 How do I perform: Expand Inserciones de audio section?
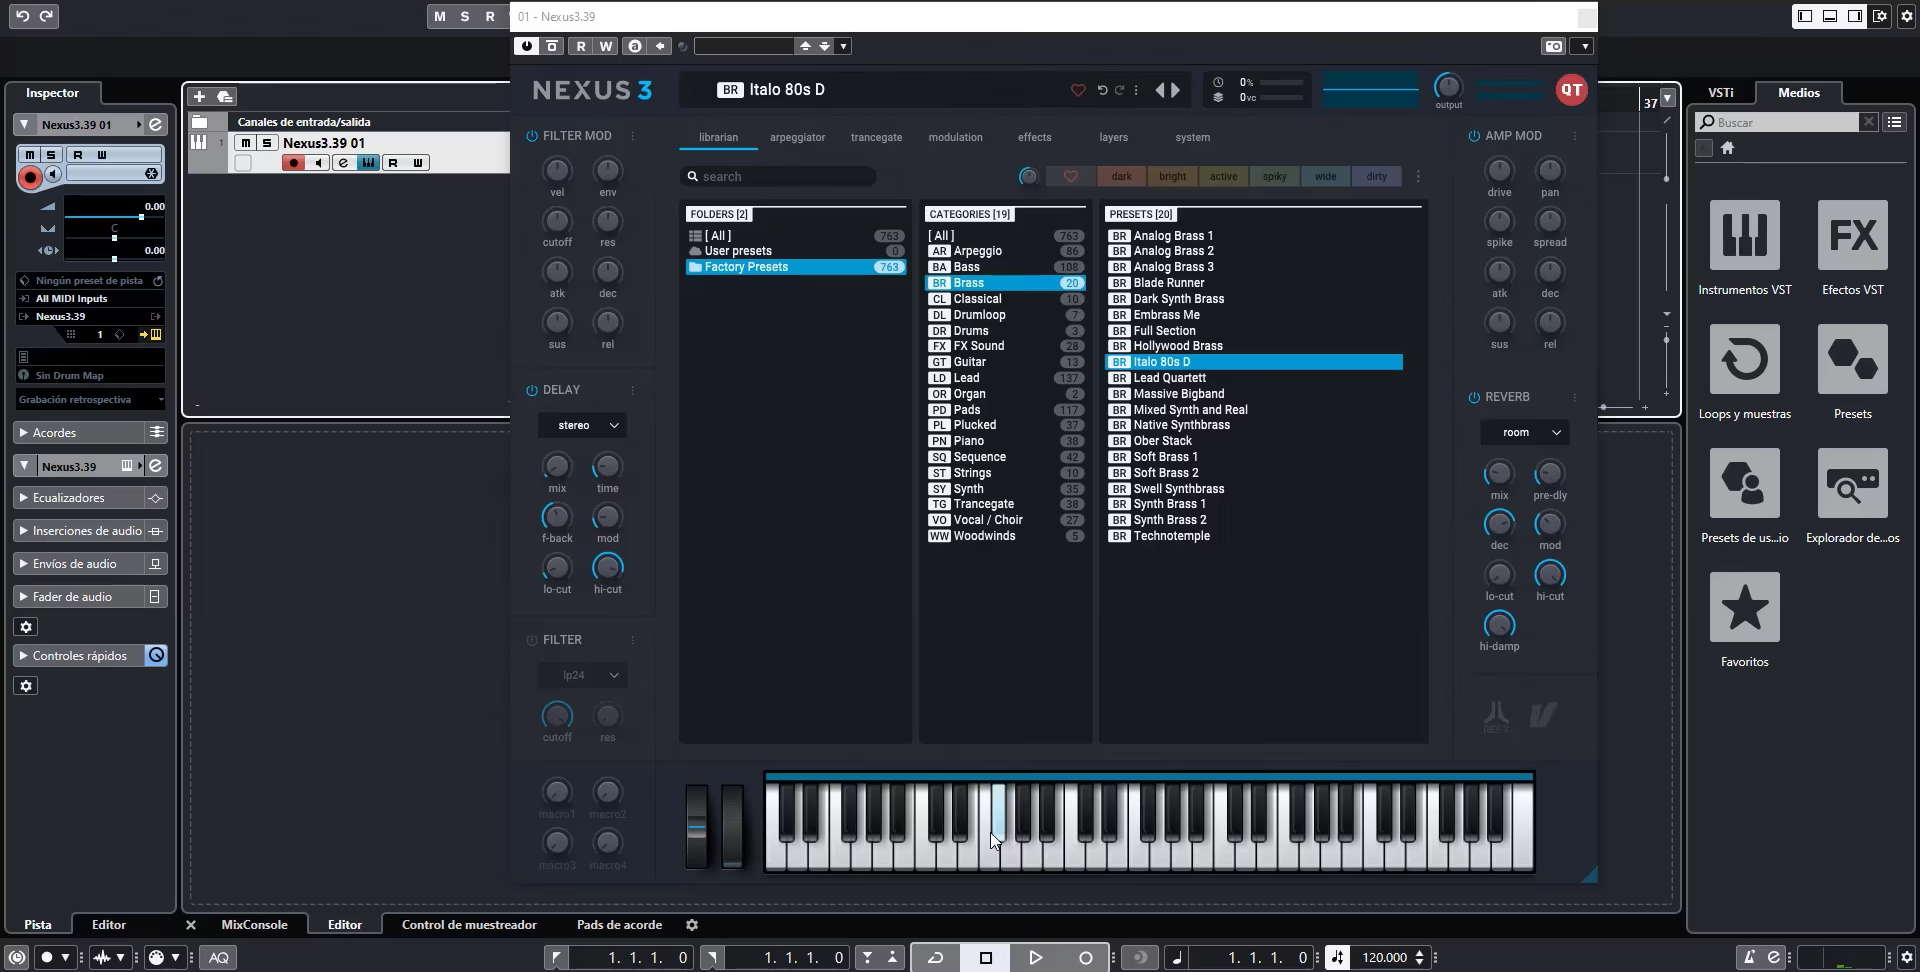(x=78, y=530)
